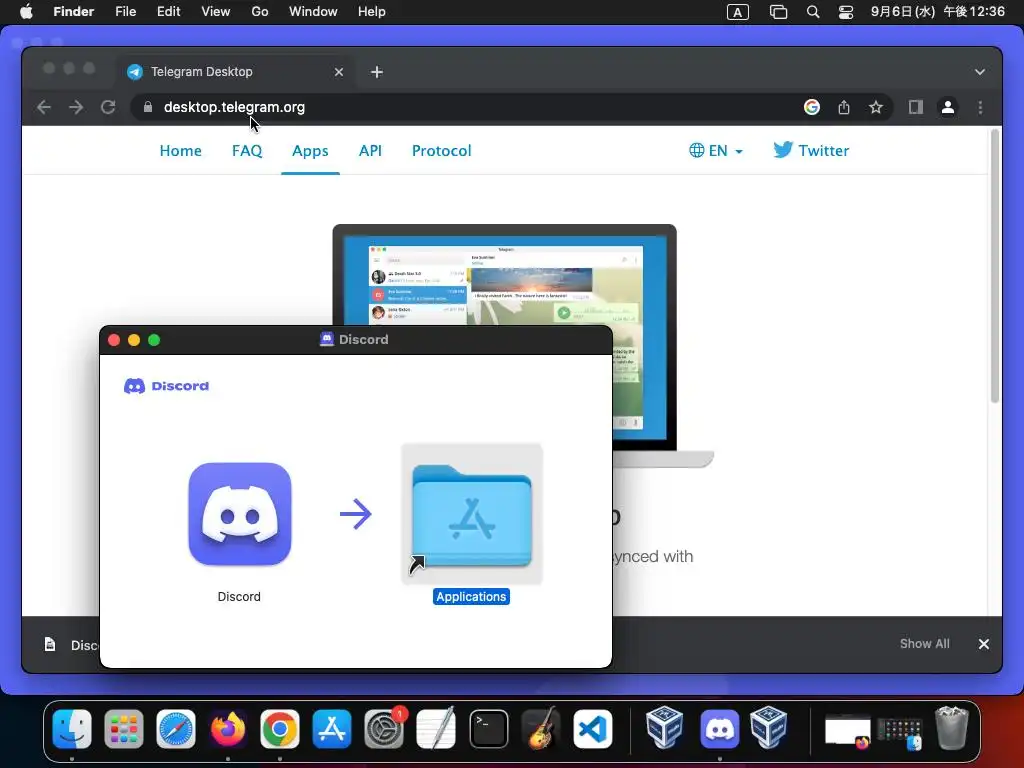Open the Help menu
1024x768 pixels.
click(x=372, y=12)
